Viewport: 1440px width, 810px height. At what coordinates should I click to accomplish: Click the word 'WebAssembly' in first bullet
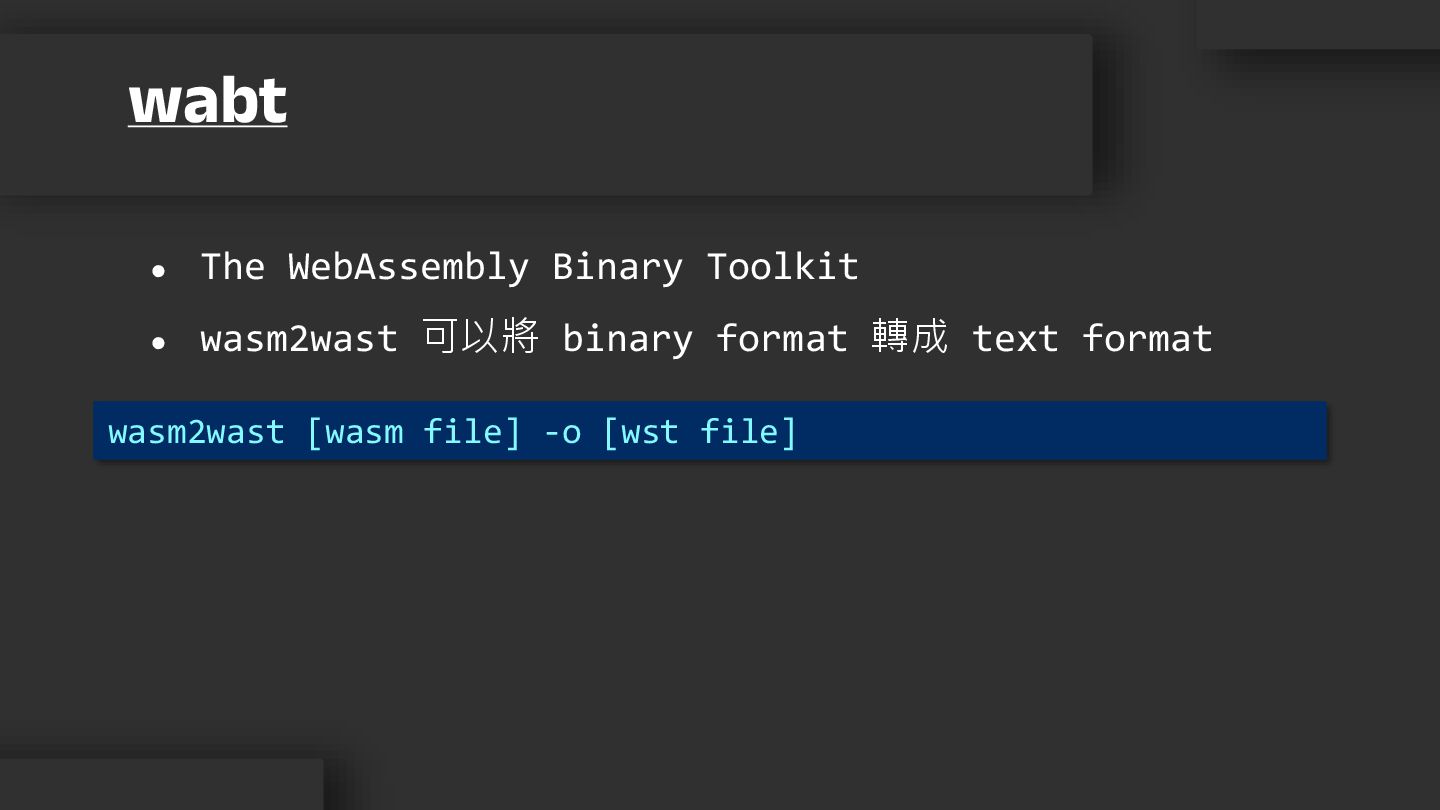click(x=408, y=267)
